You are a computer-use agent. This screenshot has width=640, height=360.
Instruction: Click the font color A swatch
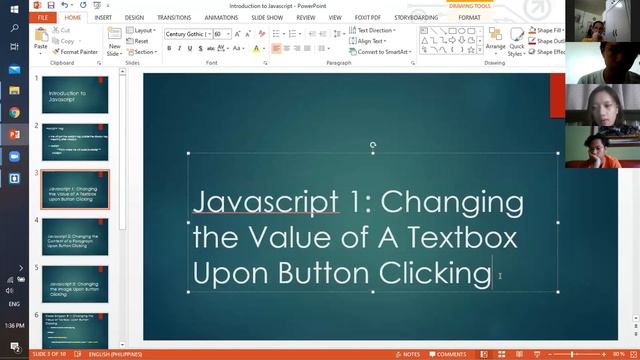(256, 49)
